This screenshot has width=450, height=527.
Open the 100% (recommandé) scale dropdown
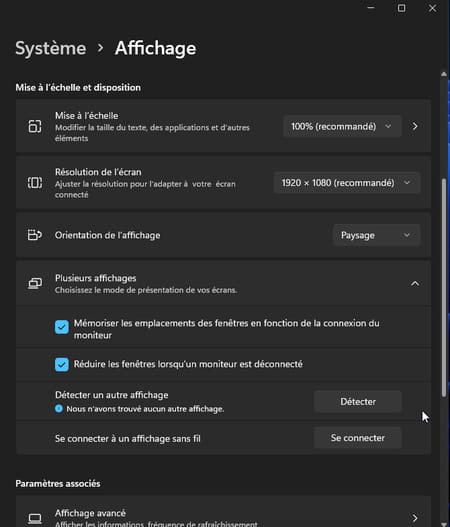coord(342,126)
